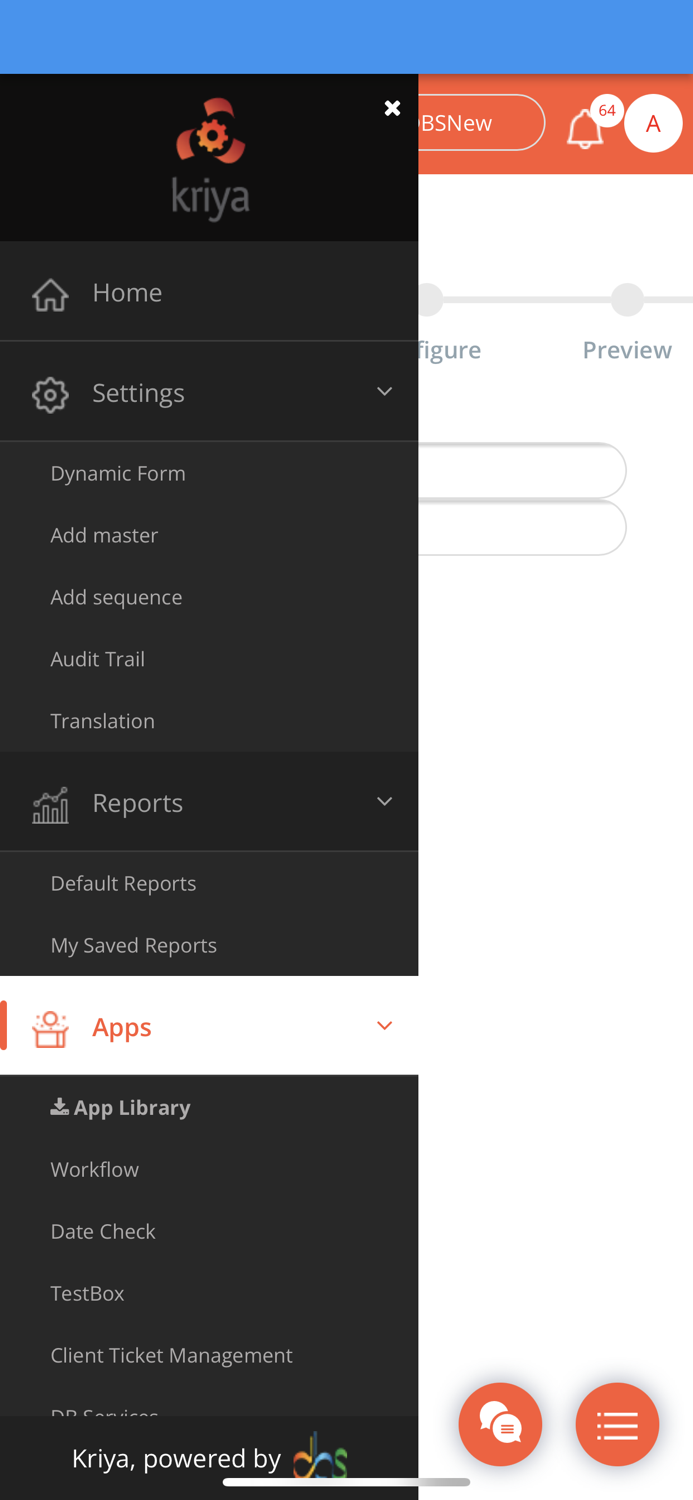Collapse the Apps section chevron
Screen dimensions: 693x1500
[x=384, y=1026]
